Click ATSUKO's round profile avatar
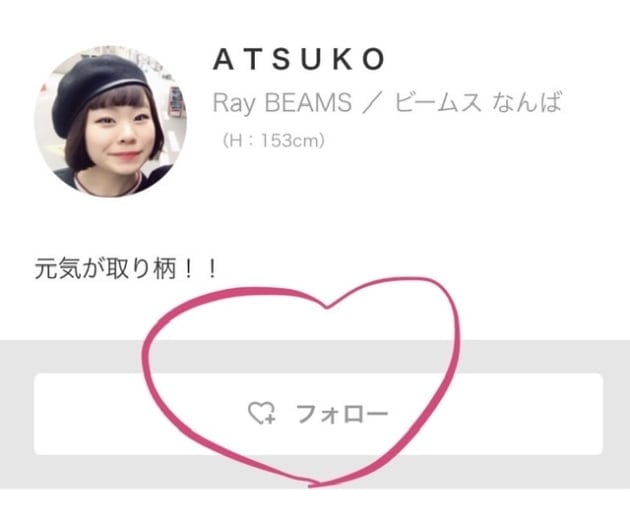Screen dimensions: 630x517 (x=110, y=121)
